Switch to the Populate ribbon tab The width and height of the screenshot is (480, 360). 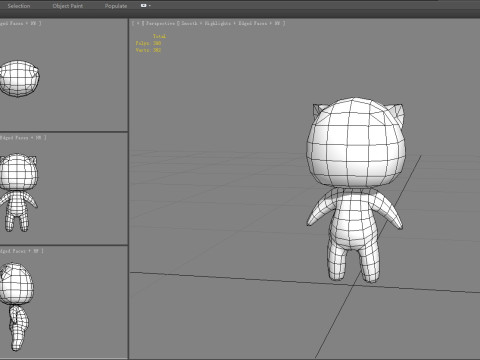coord(116,6)
